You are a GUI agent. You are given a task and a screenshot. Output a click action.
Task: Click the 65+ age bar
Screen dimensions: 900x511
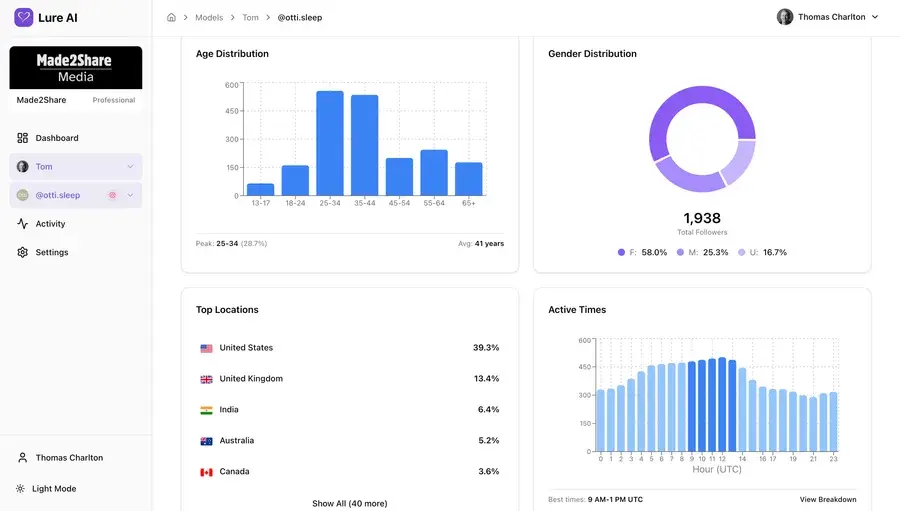coord(469,179)
